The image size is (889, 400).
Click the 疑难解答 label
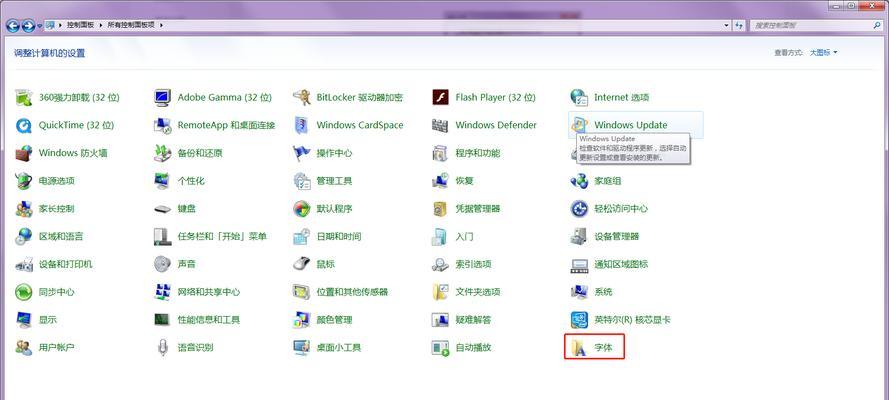[x=473, y=320]
